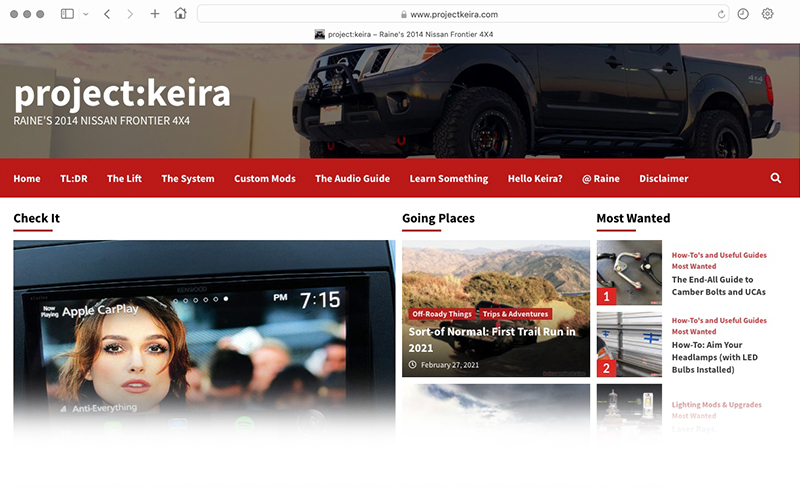Open the Home menu item
The height and width of the screenshot is (489, 800).
[x=27, y=179]
